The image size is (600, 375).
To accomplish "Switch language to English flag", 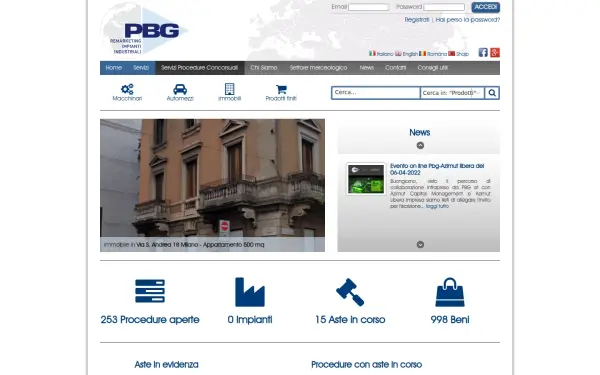I will [398, 54].
